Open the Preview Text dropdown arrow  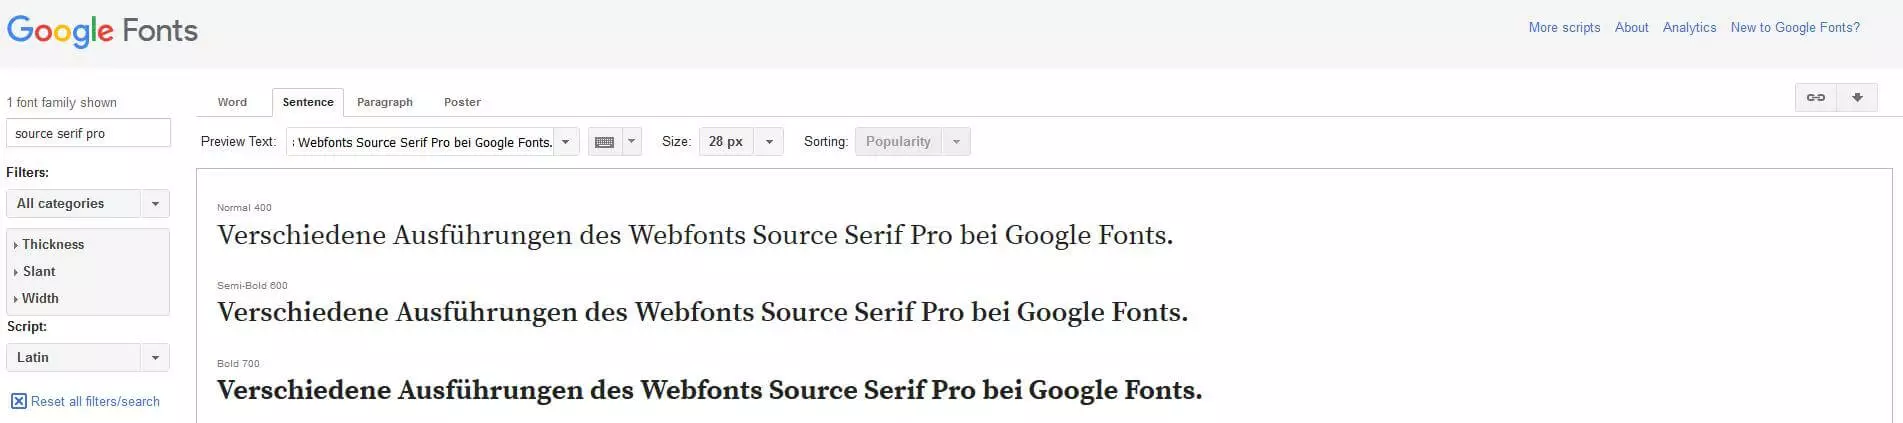pyautogui.click(x=565, y=142)
